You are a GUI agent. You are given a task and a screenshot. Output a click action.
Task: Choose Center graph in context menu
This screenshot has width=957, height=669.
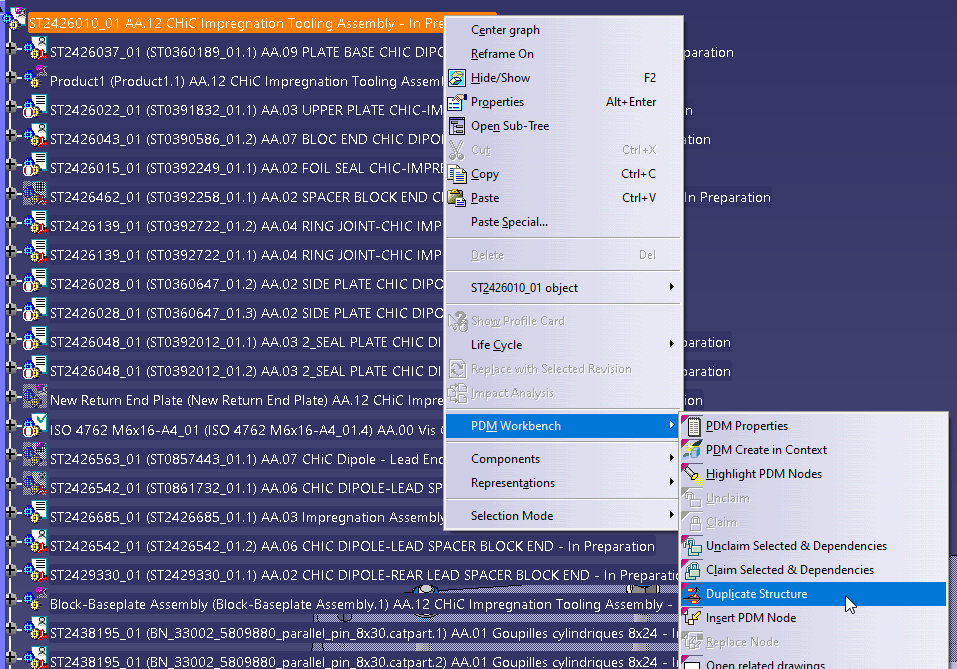coord(505,30)
